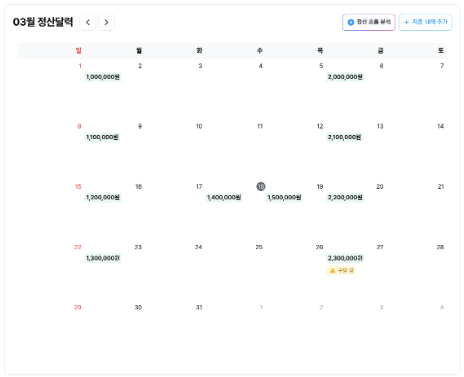
Task: Select date 13 in the calendar
Action: (380, 126)
